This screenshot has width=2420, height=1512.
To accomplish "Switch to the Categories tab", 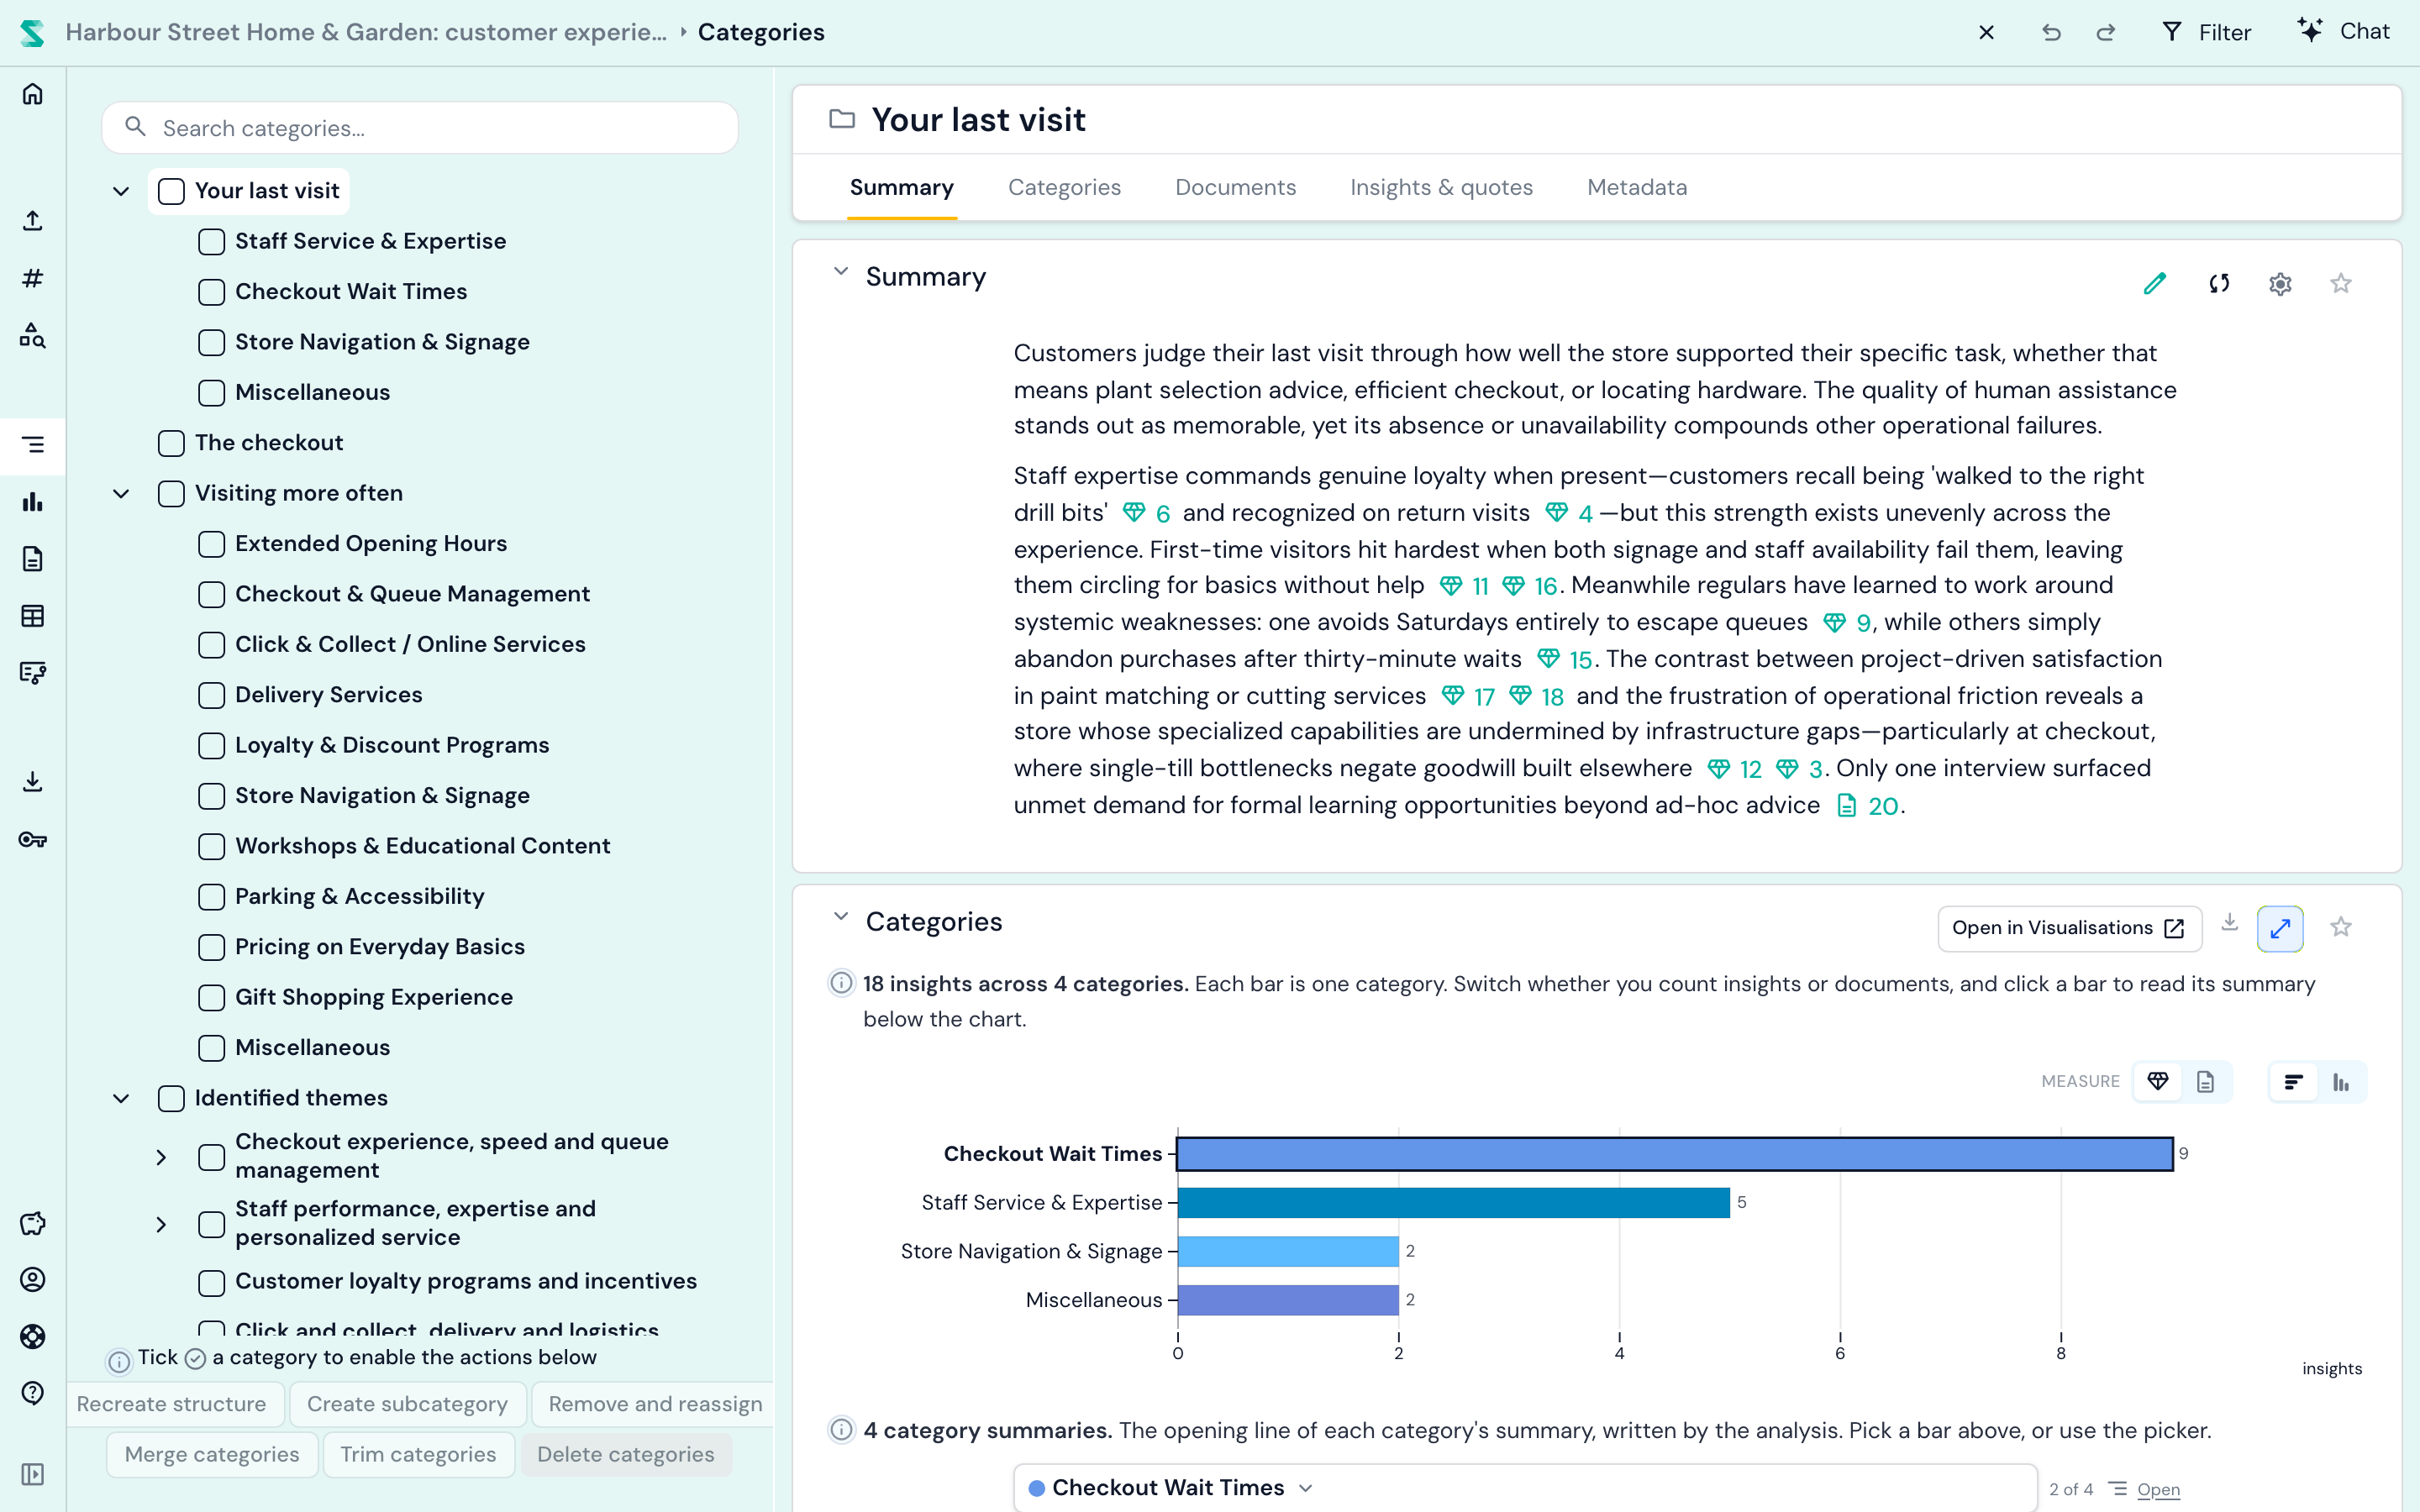I will click(x=1064, y=187).
